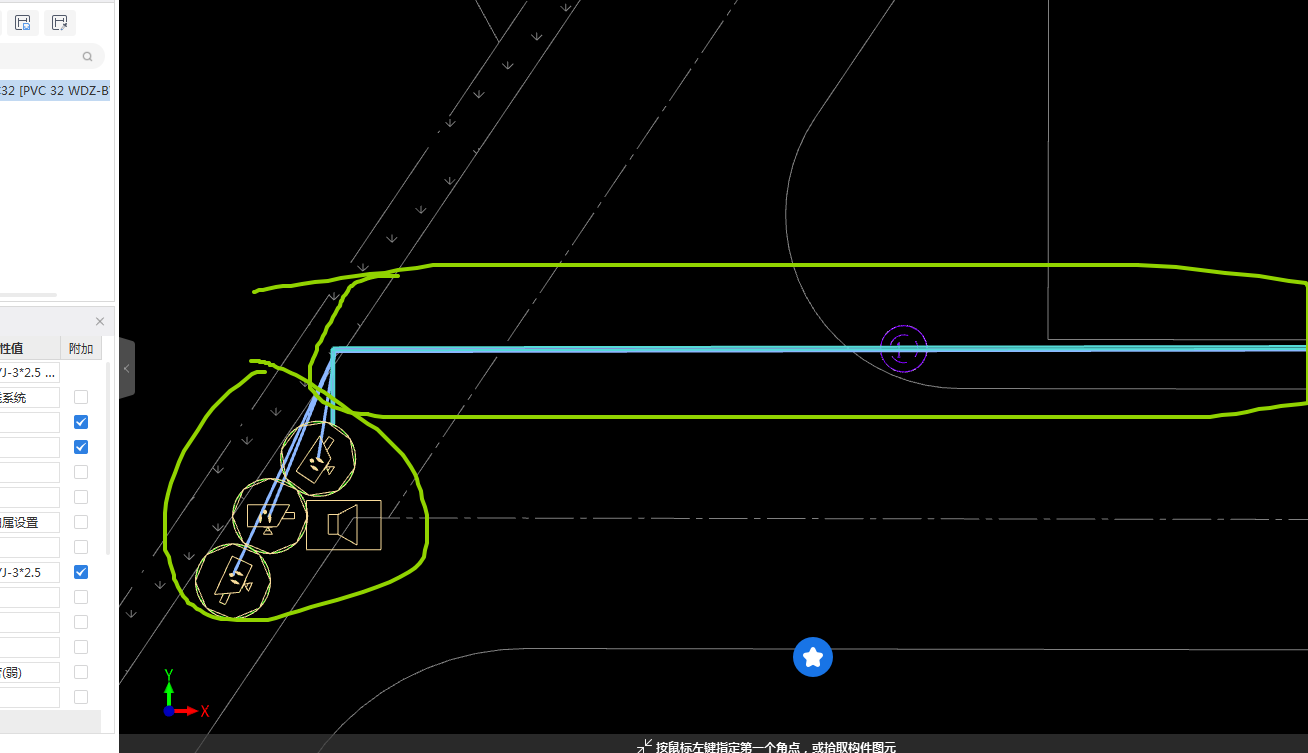This screenshot has height=753, width=1308.
Task: Toggle the 附加 checkbox beside '(弱)' value
Action: pyautogui.click(x=81, y=672)
